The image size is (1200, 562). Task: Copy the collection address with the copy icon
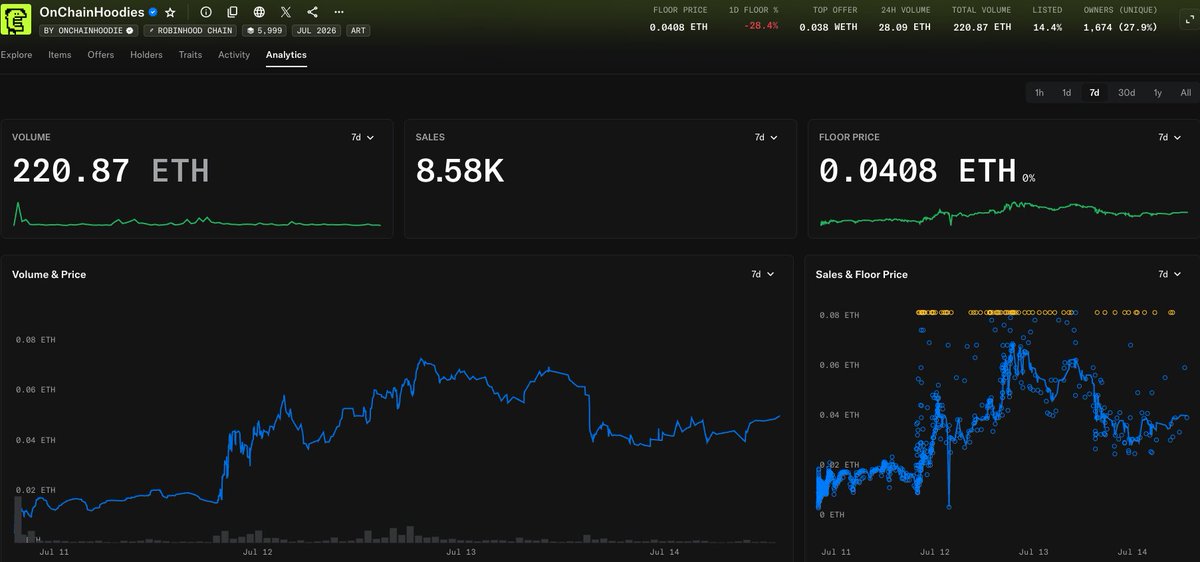[x=233, y=12]
